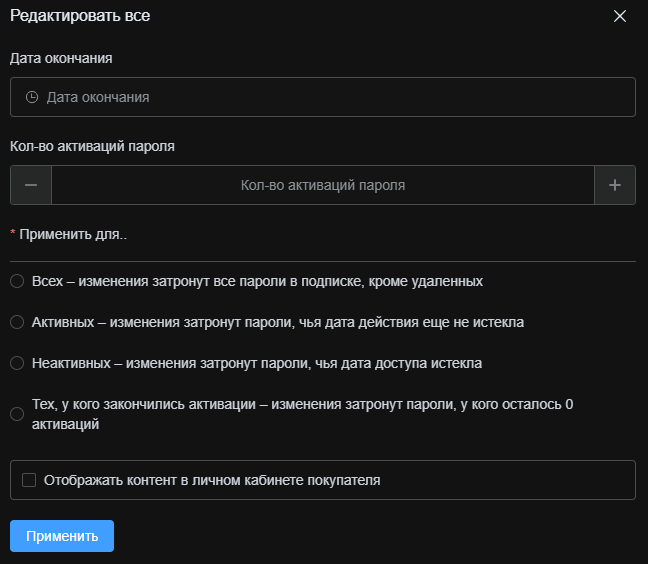Increase activation count with plus button
Image resolution: width=648 pixels, height=564 pixels.
point(615,185)
